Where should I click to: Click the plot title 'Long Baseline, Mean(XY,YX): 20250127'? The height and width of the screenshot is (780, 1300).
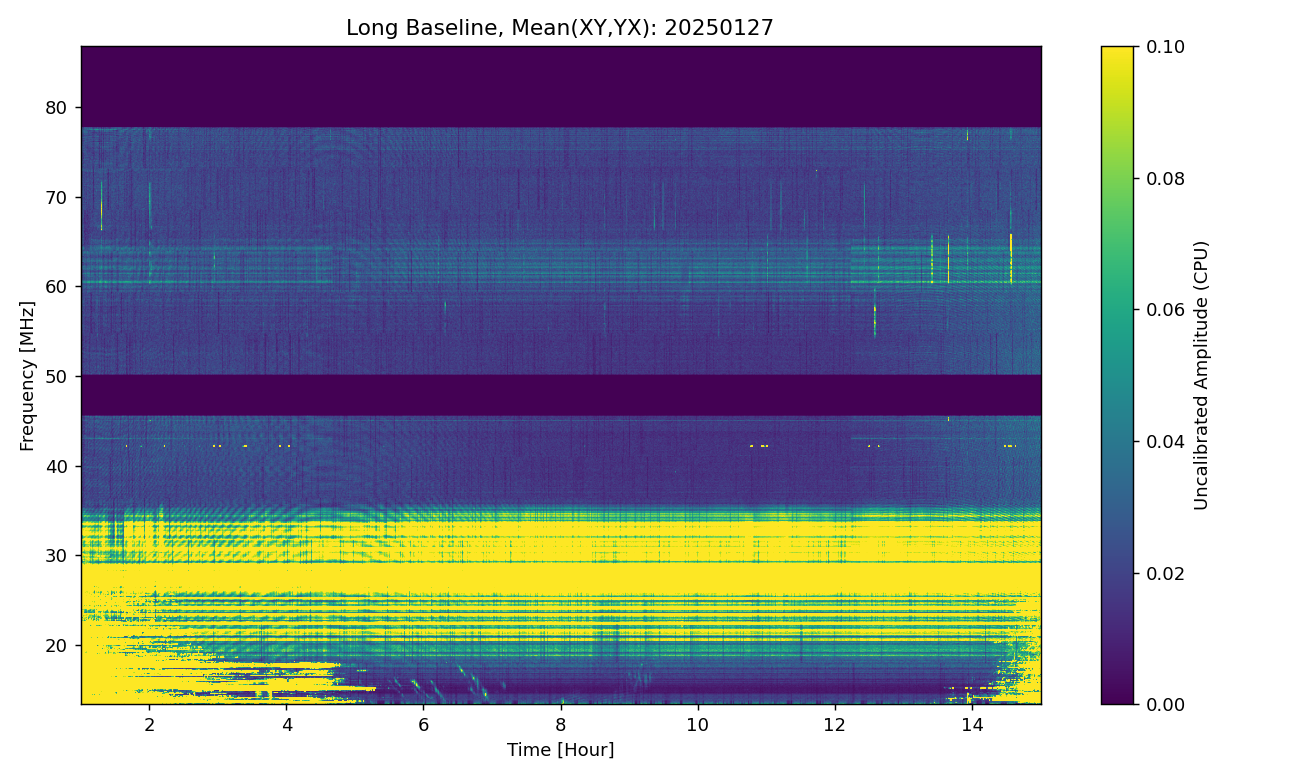[560, 28]
